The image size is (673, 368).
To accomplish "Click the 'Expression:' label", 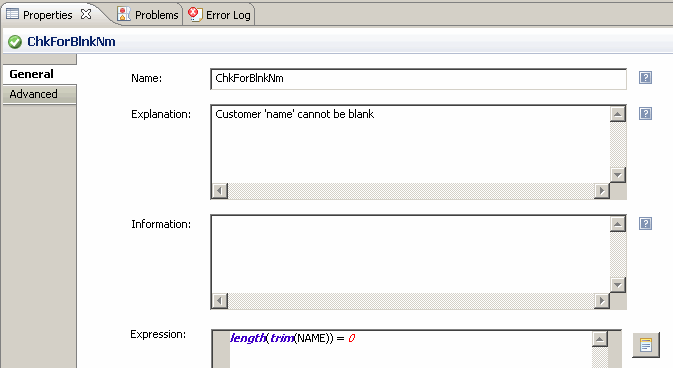I will pyautogui.click(x=158, y=334).
